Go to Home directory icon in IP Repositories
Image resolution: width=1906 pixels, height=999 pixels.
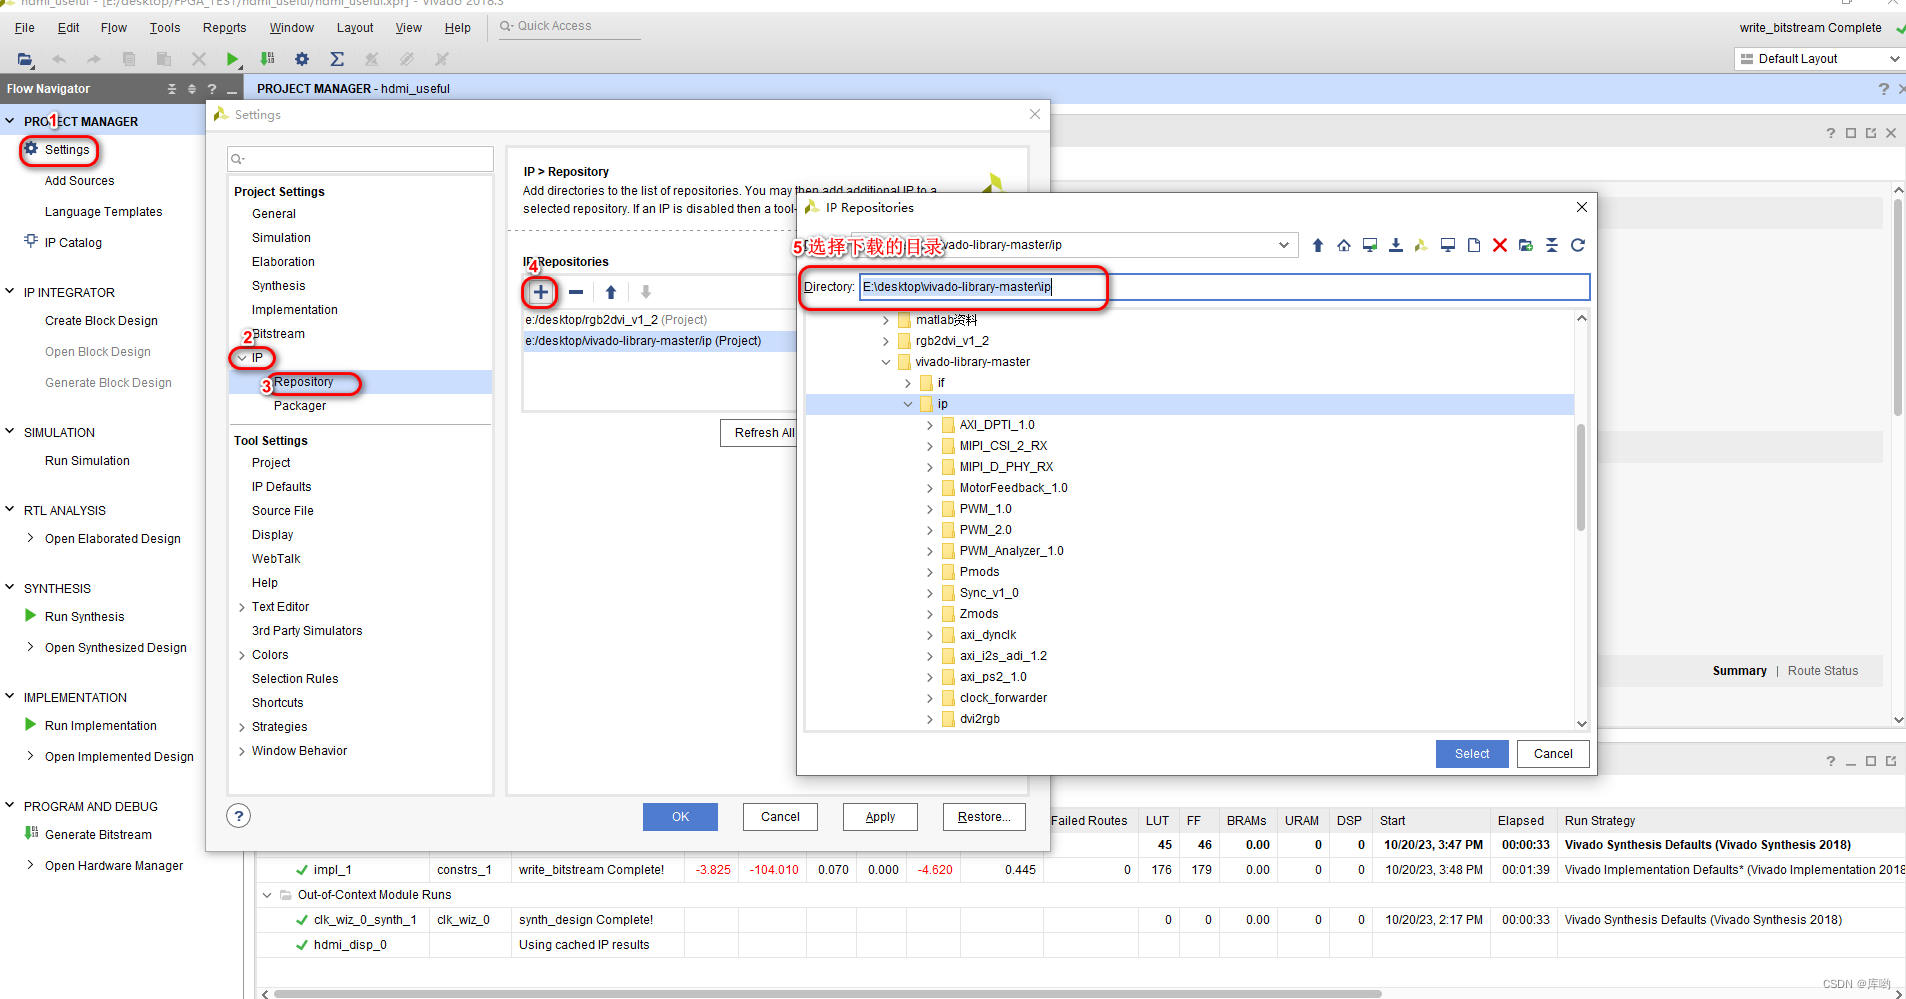(1344, 245)
